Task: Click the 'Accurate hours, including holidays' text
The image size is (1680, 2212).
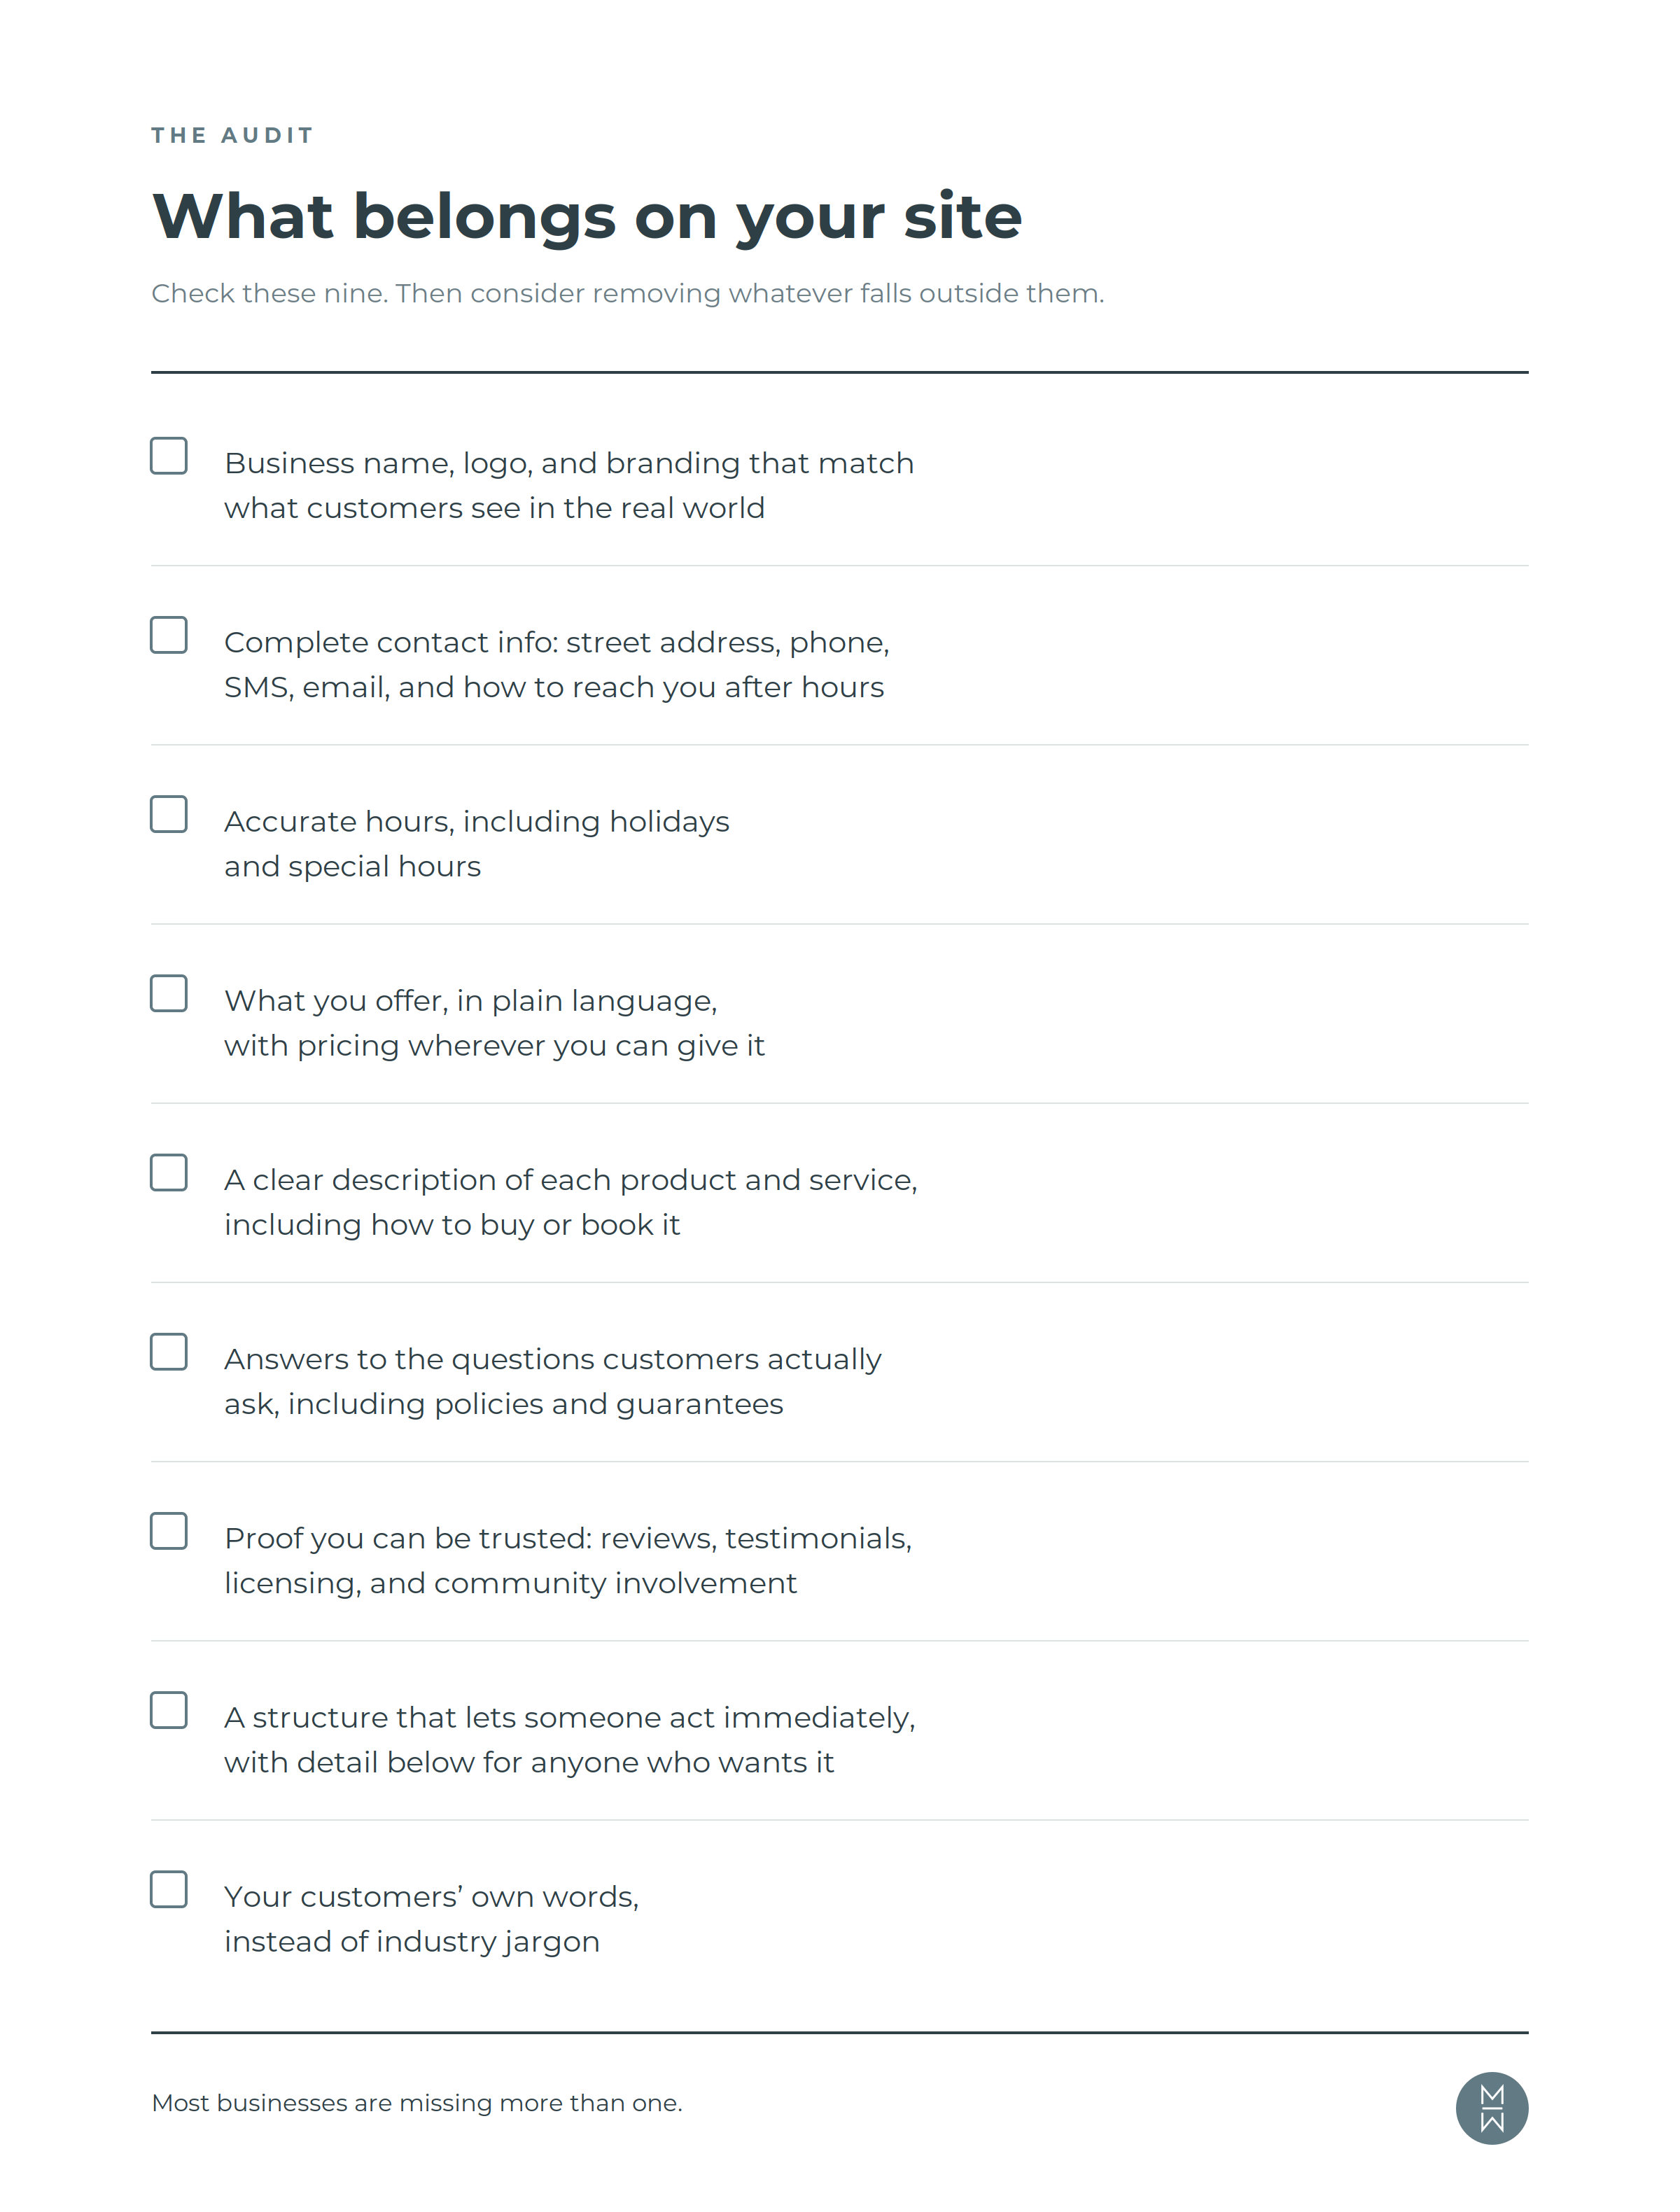Action: coord(477,822)
